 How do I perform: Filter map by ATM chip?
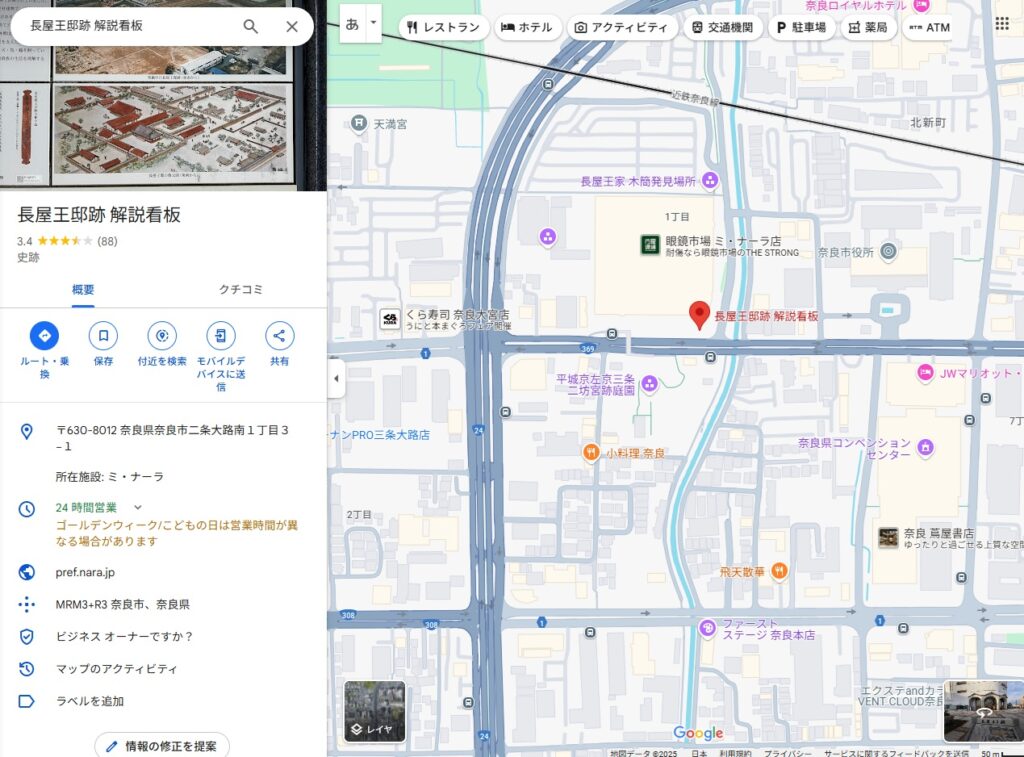[929, 27]
